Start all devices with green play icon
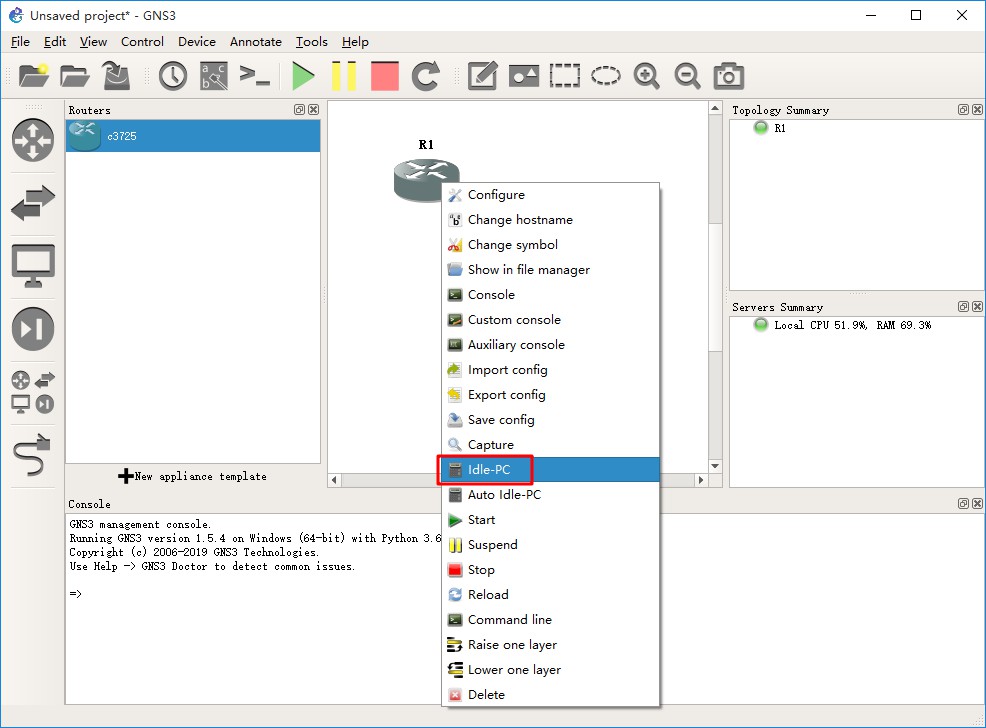Viewport: 986px width, 728px height. coord(303,76)
